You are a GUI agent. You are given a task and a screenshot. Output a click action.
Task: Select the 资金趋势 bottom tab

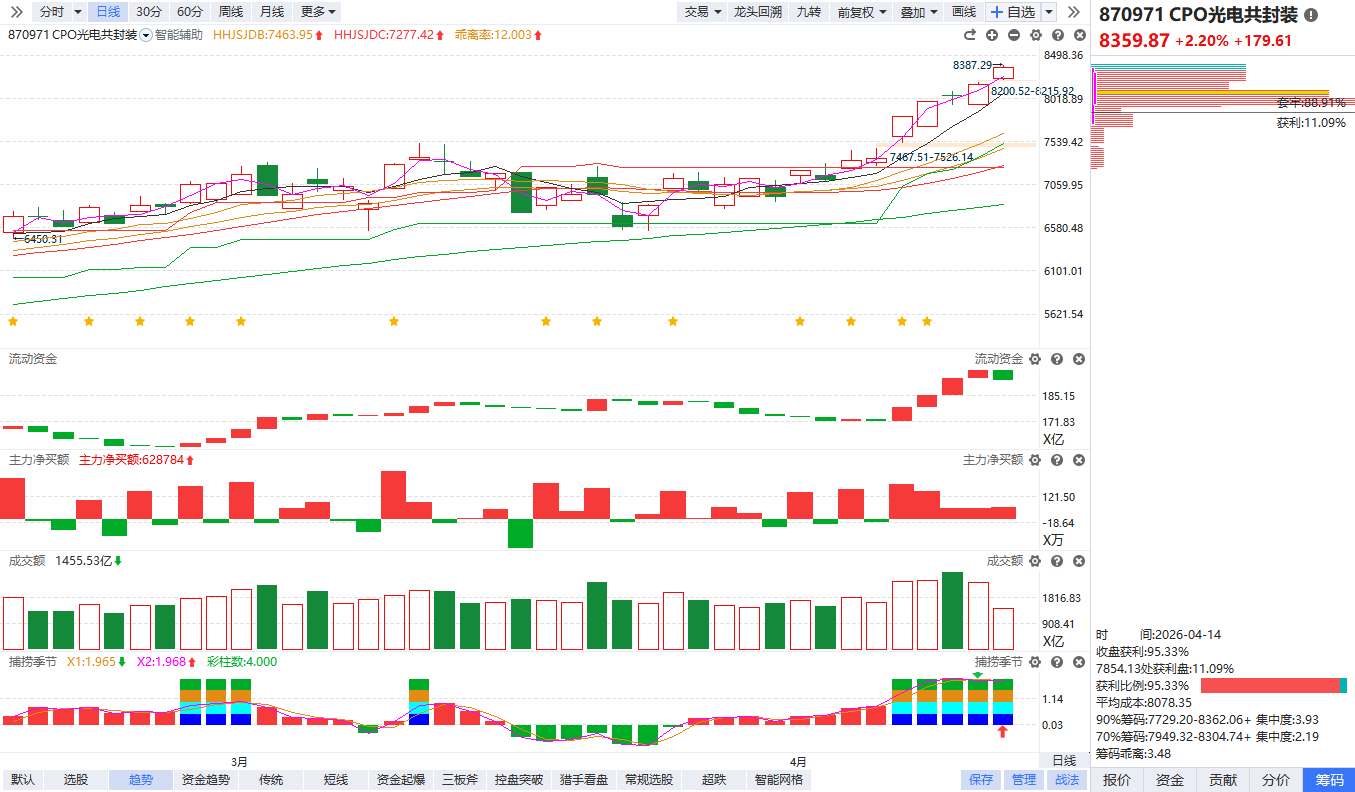[205, 780]
